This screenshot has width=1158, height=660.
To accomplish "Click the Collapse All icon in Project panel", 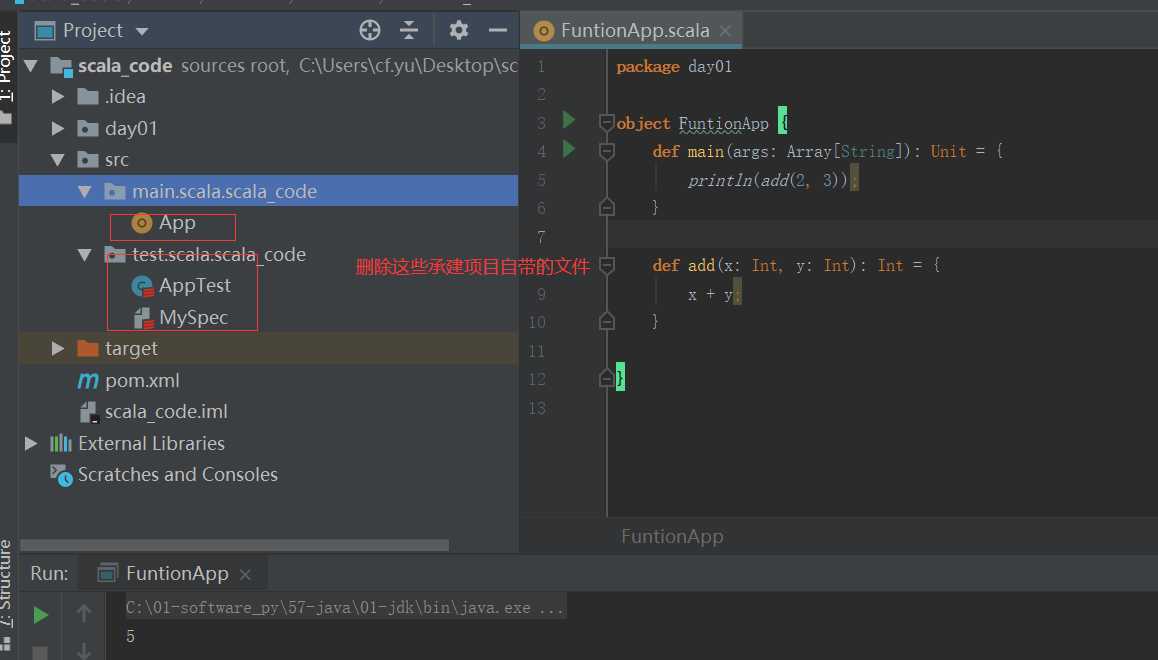I will coord(408,30).
